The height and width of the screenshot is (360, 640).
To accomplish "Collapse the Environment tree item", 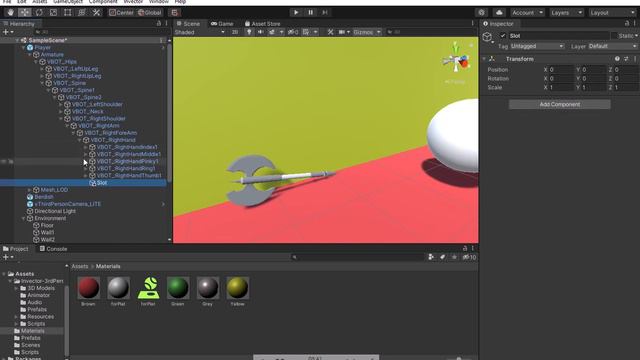I will point(23,218).
